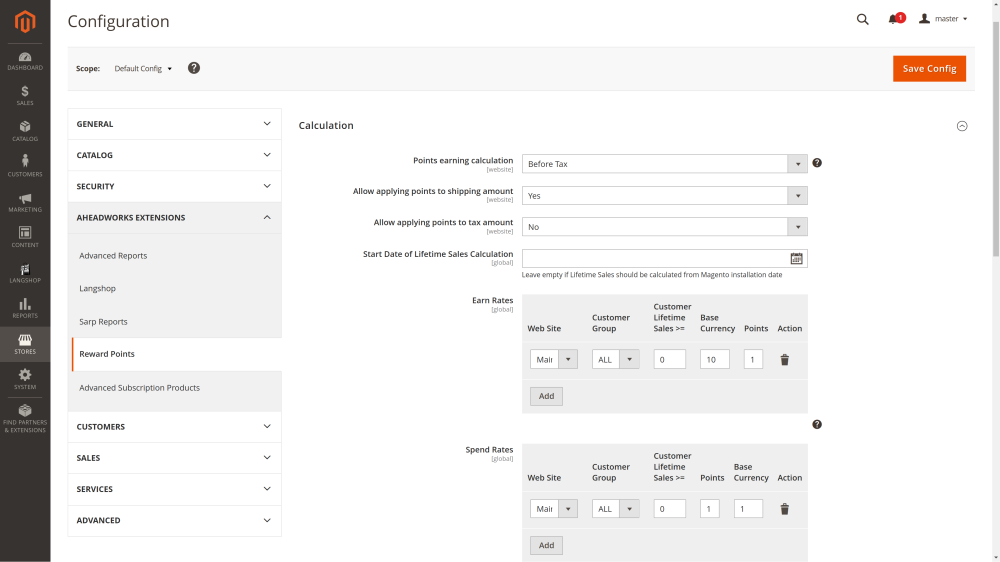Expand the Advanced config section
The width and height of the screenshot is (1000, 562).
[x=174, y=521]
